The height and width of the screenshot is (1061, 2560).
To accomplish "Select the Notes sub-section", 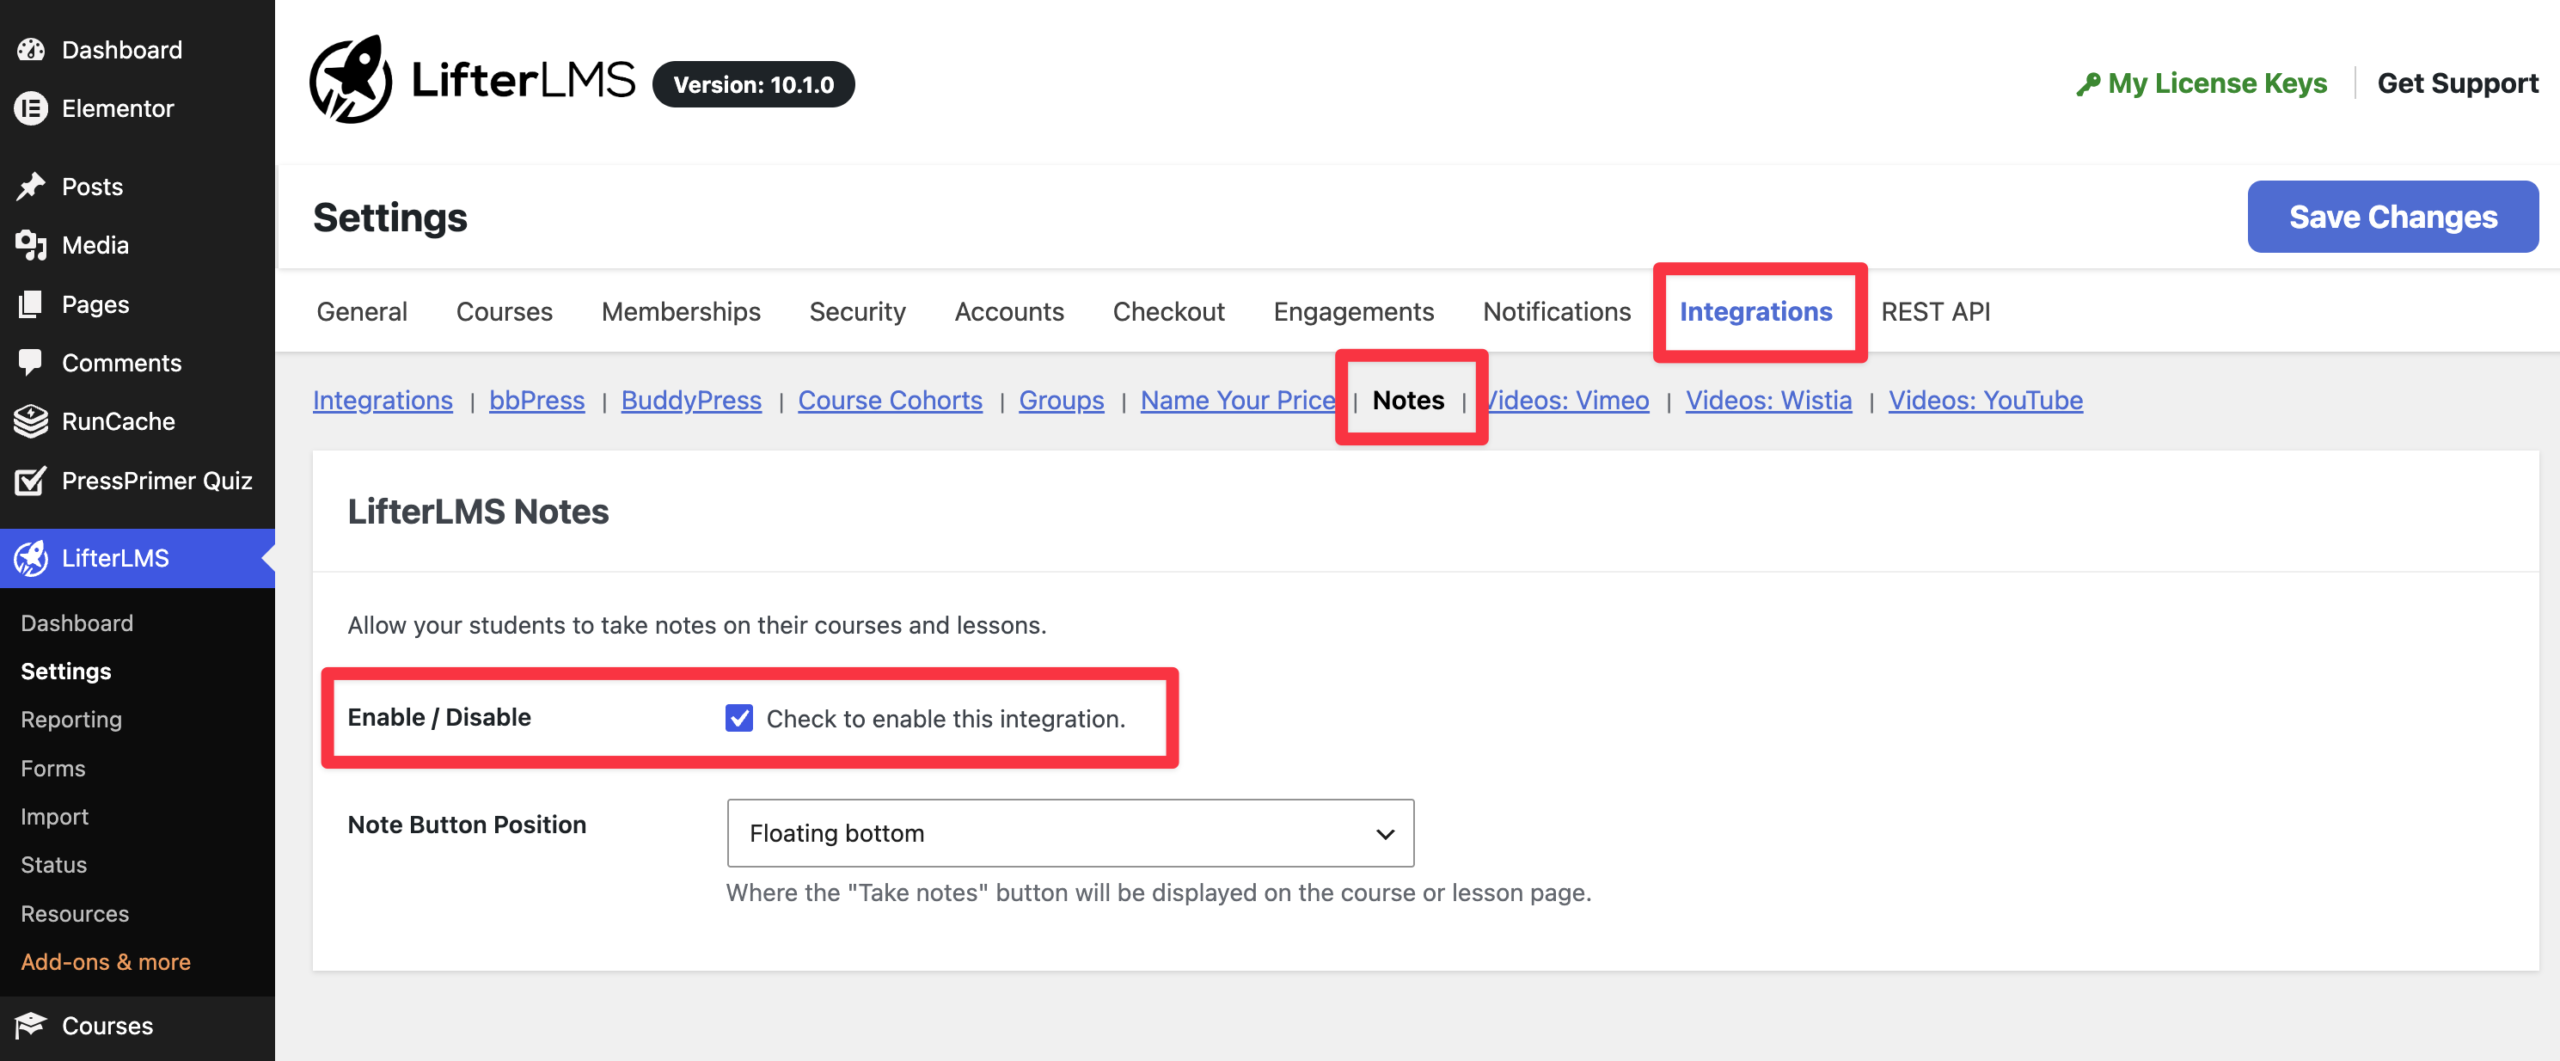I will point(1408,400).
